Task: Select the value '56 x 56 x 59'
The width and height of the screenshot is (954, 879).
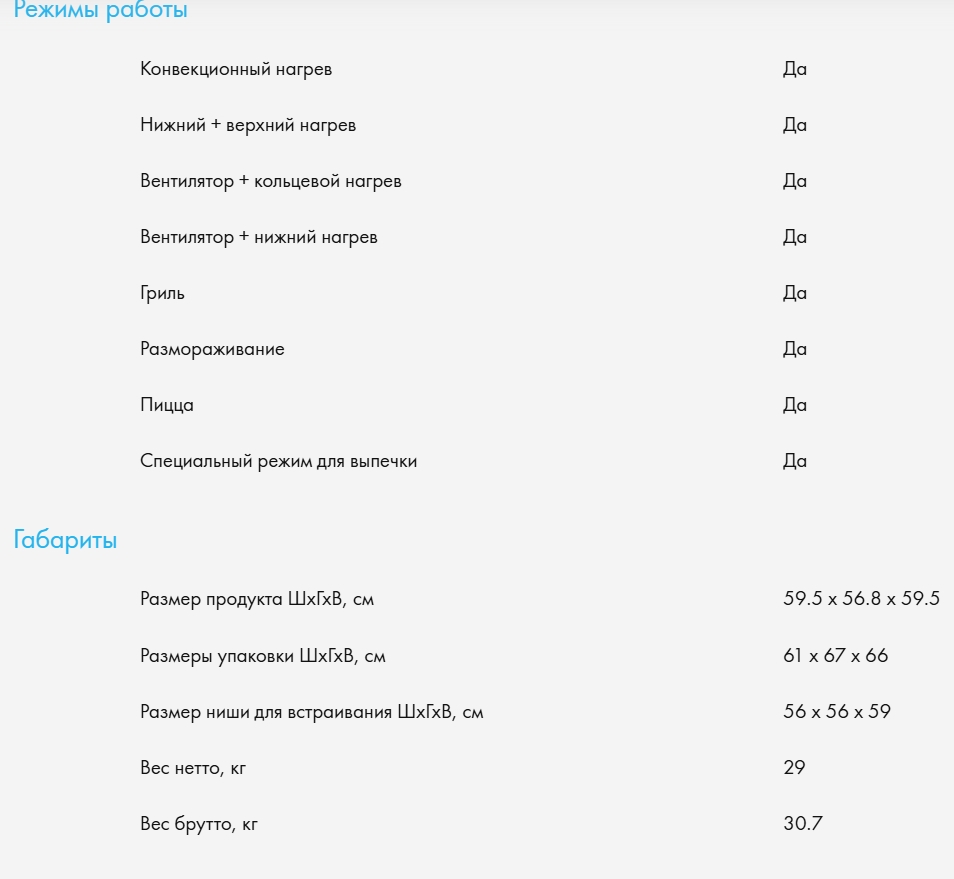Action: click(x=837, y=712)
